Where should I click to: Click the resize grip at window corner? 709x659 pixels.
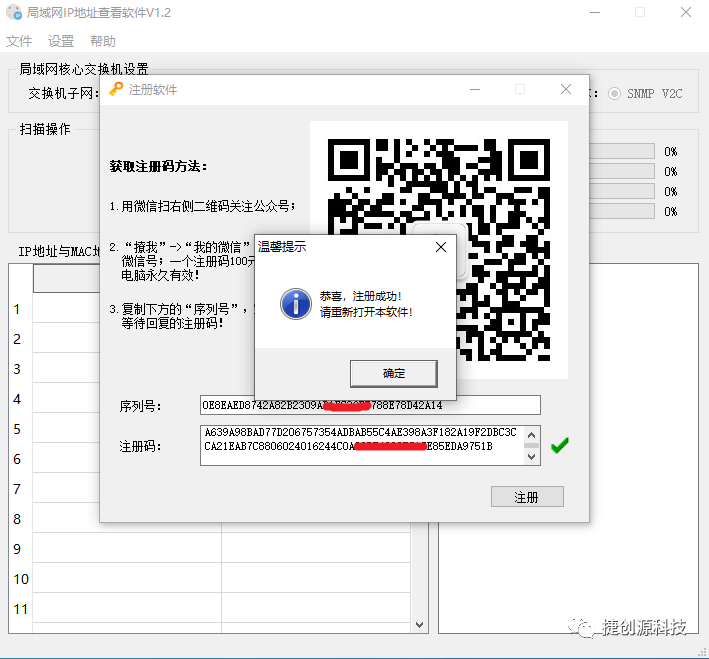tap(702, 652)
